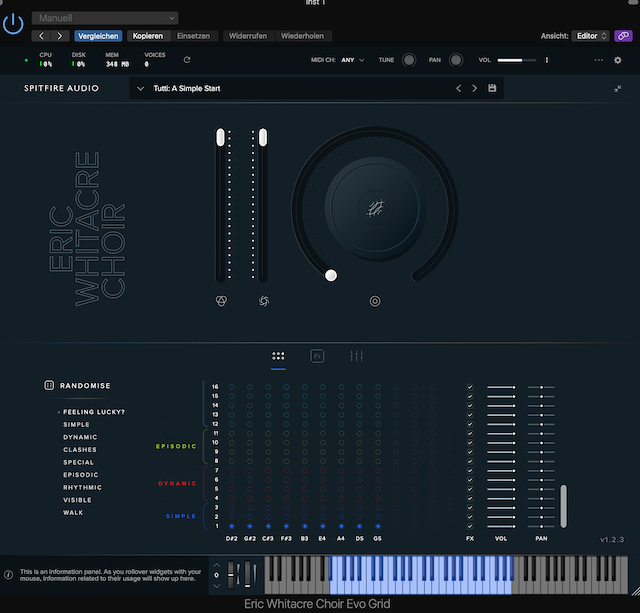Adjust row 1 PAN slider
640x613 pixels.
click(x=541, y=526)
